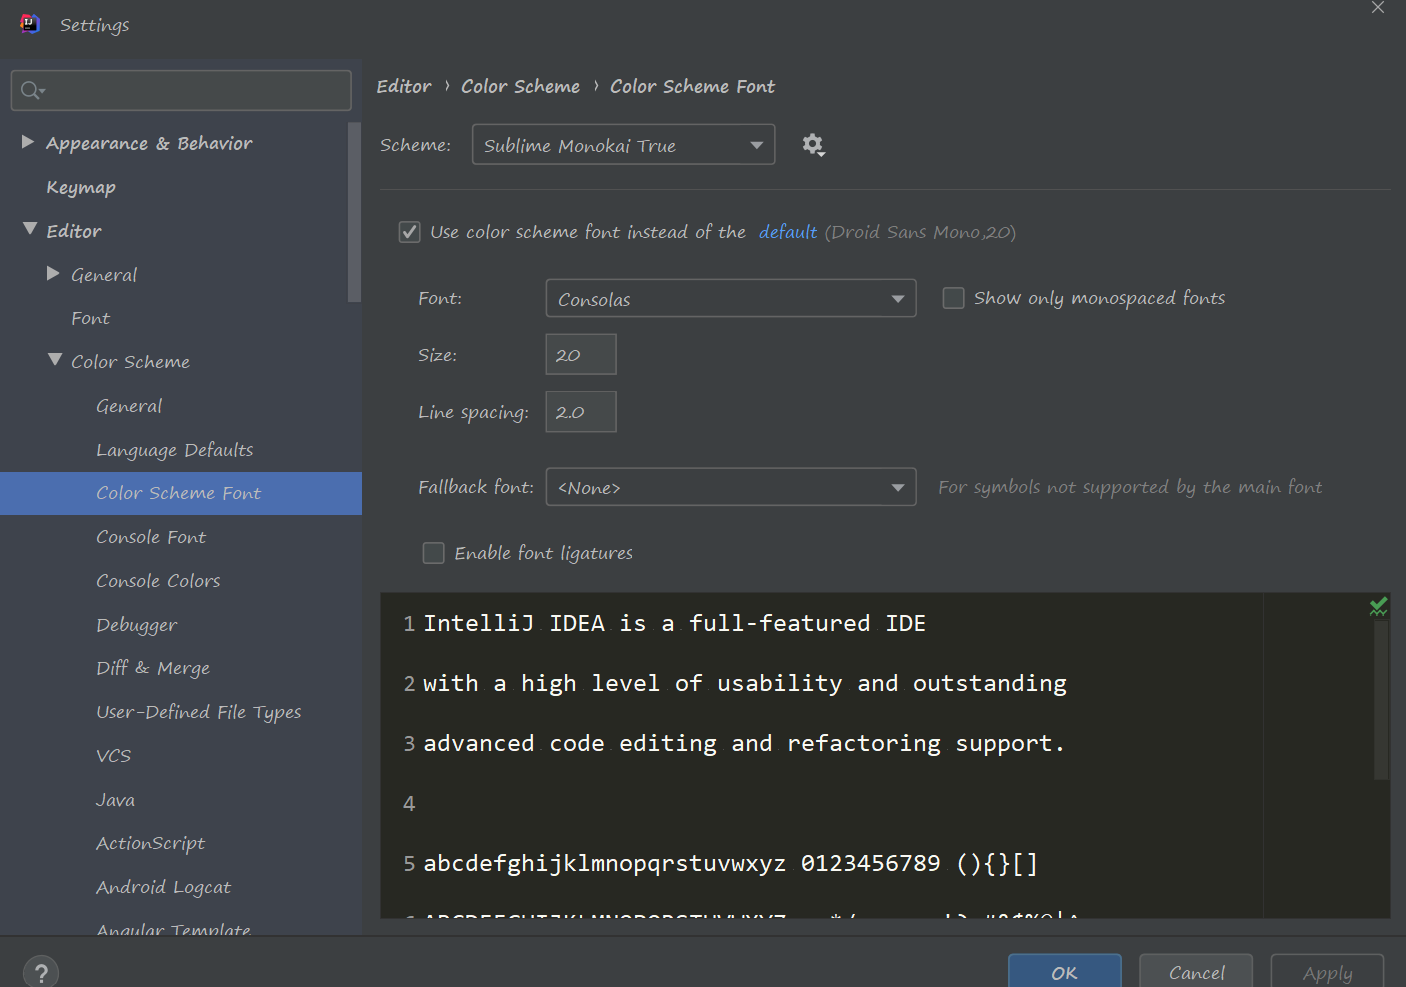Click the OK button
The image size is (1406, 987).
[1065, 971]
